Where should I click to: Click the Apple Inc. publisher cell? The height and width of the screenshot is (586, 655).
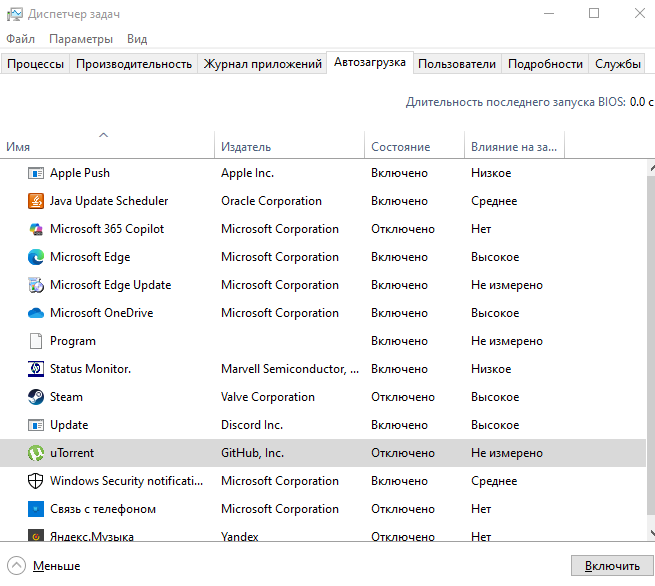click(x=247, y=173)
